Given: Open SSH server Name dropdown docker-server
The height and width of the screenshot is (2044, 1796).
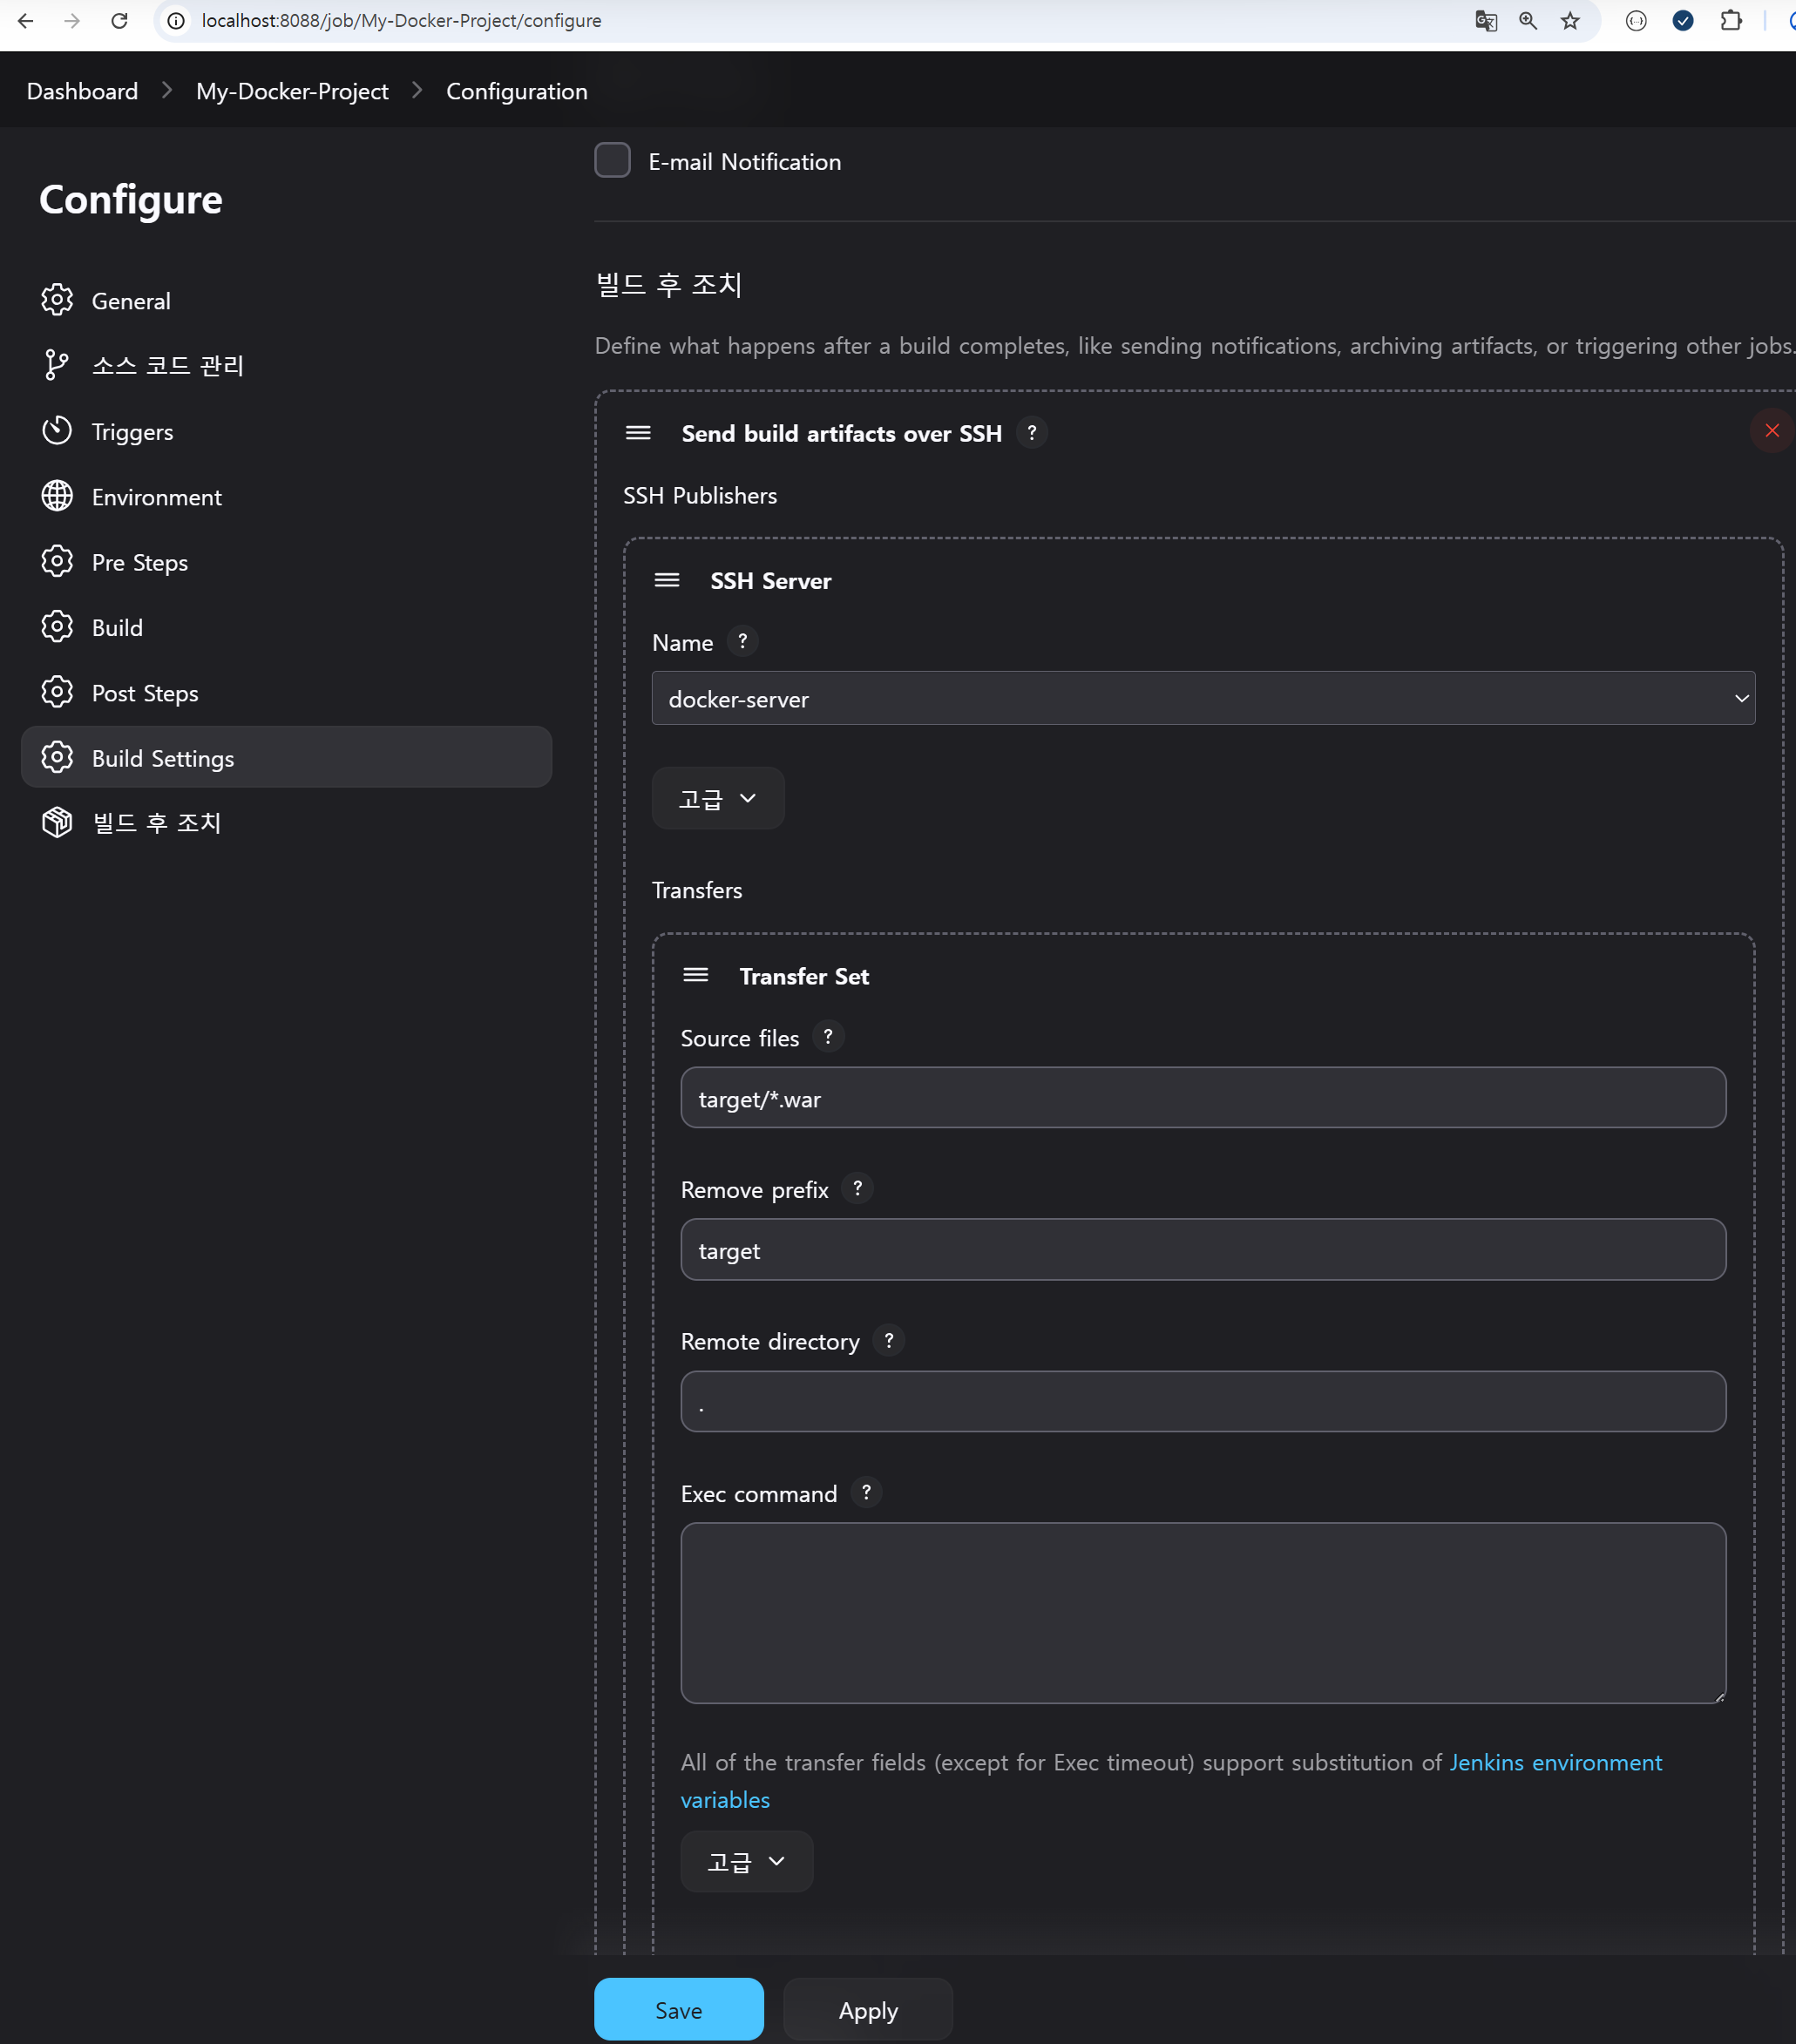Looking at the screenshot, I should (1202, 698).
